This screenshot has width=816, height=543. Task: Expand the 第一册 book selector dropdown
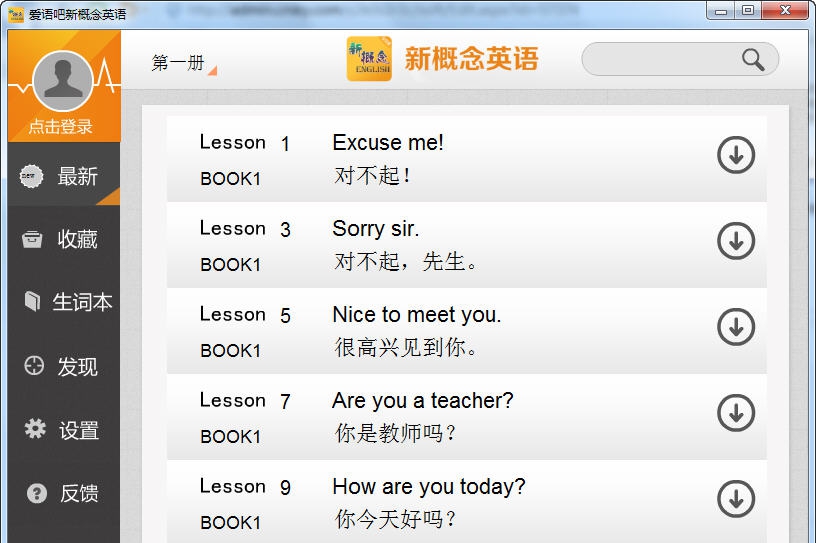[184, 64]
